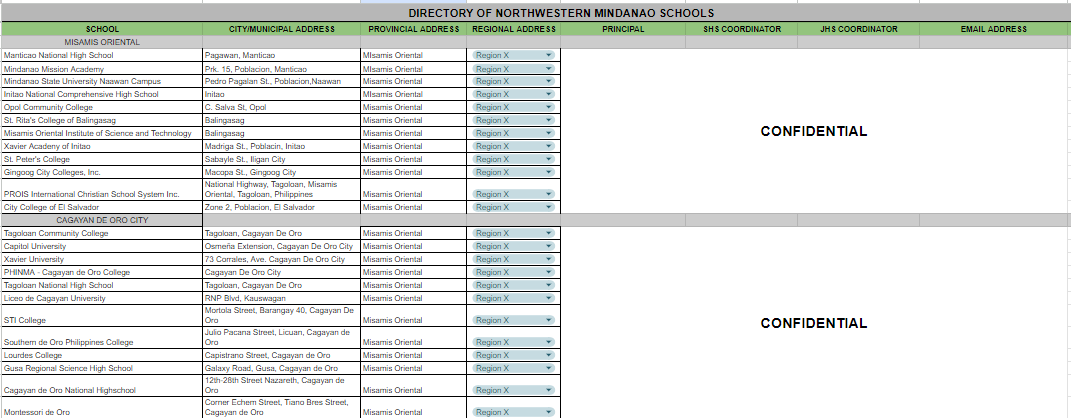Click the Tagoloan National High School cell
The image size is (1071, 418).
click(102, 285)
